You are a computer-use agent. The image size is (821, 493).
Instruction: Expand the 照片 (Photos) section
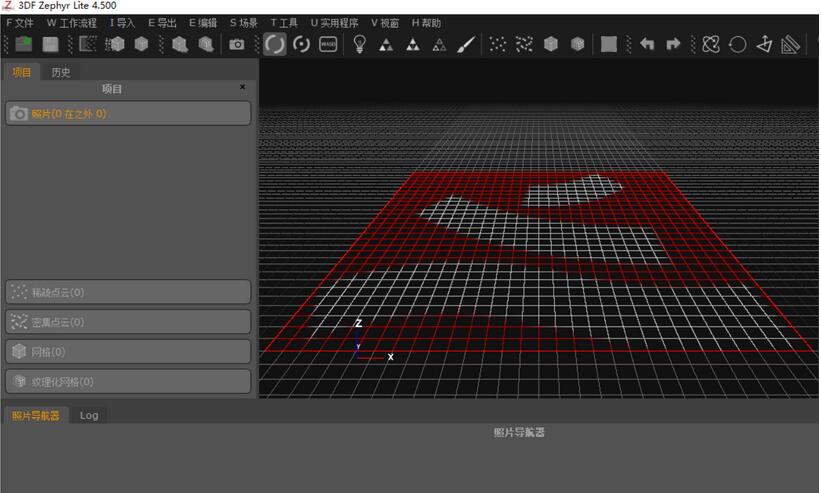(x=128, y=114)
